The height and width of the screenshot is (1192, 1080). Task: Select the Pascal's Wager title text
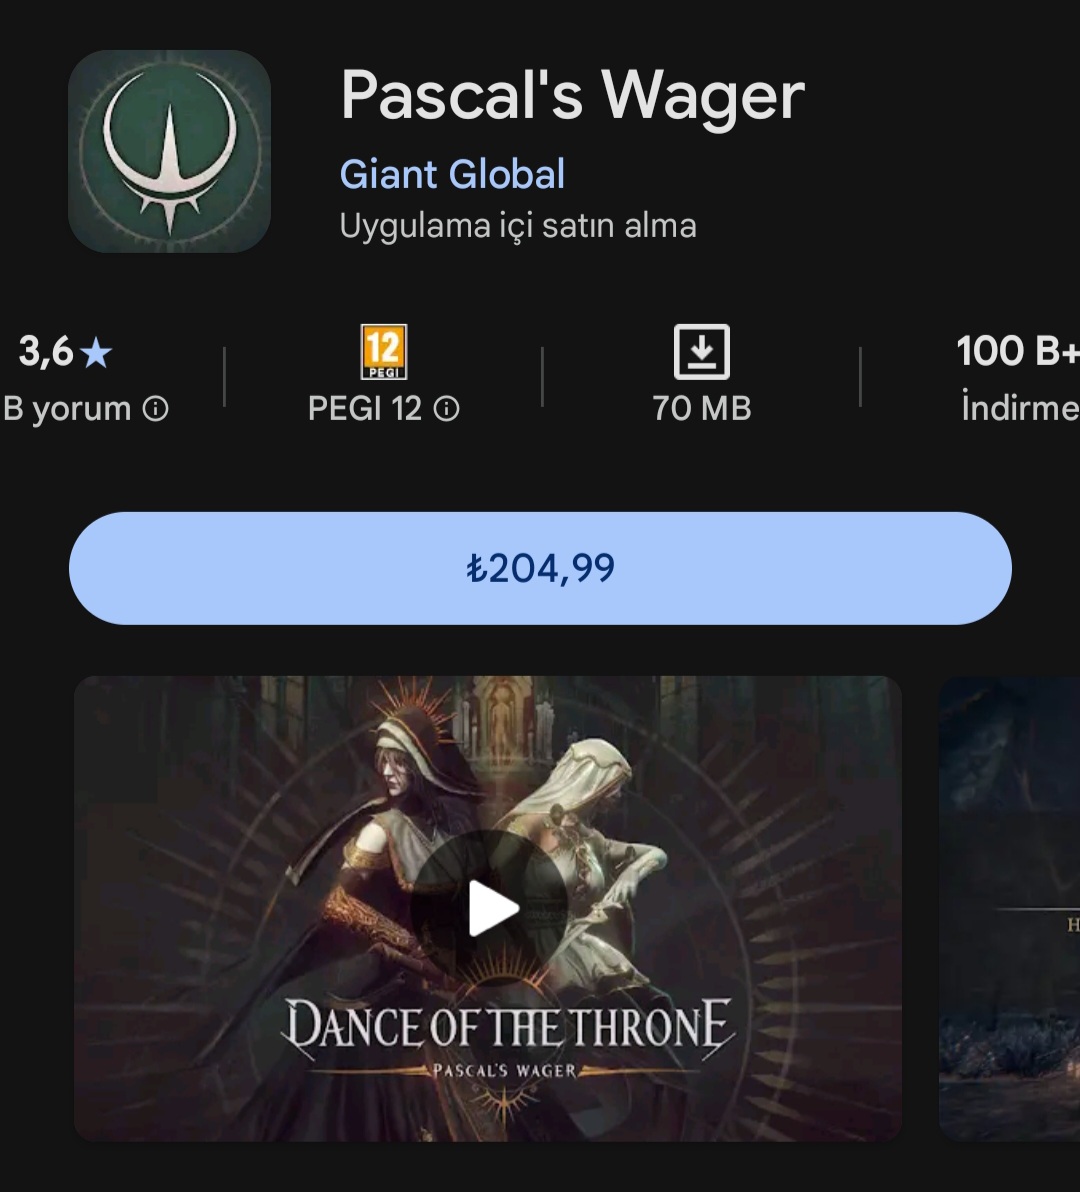pyautogui.click(x=572, y=97)
